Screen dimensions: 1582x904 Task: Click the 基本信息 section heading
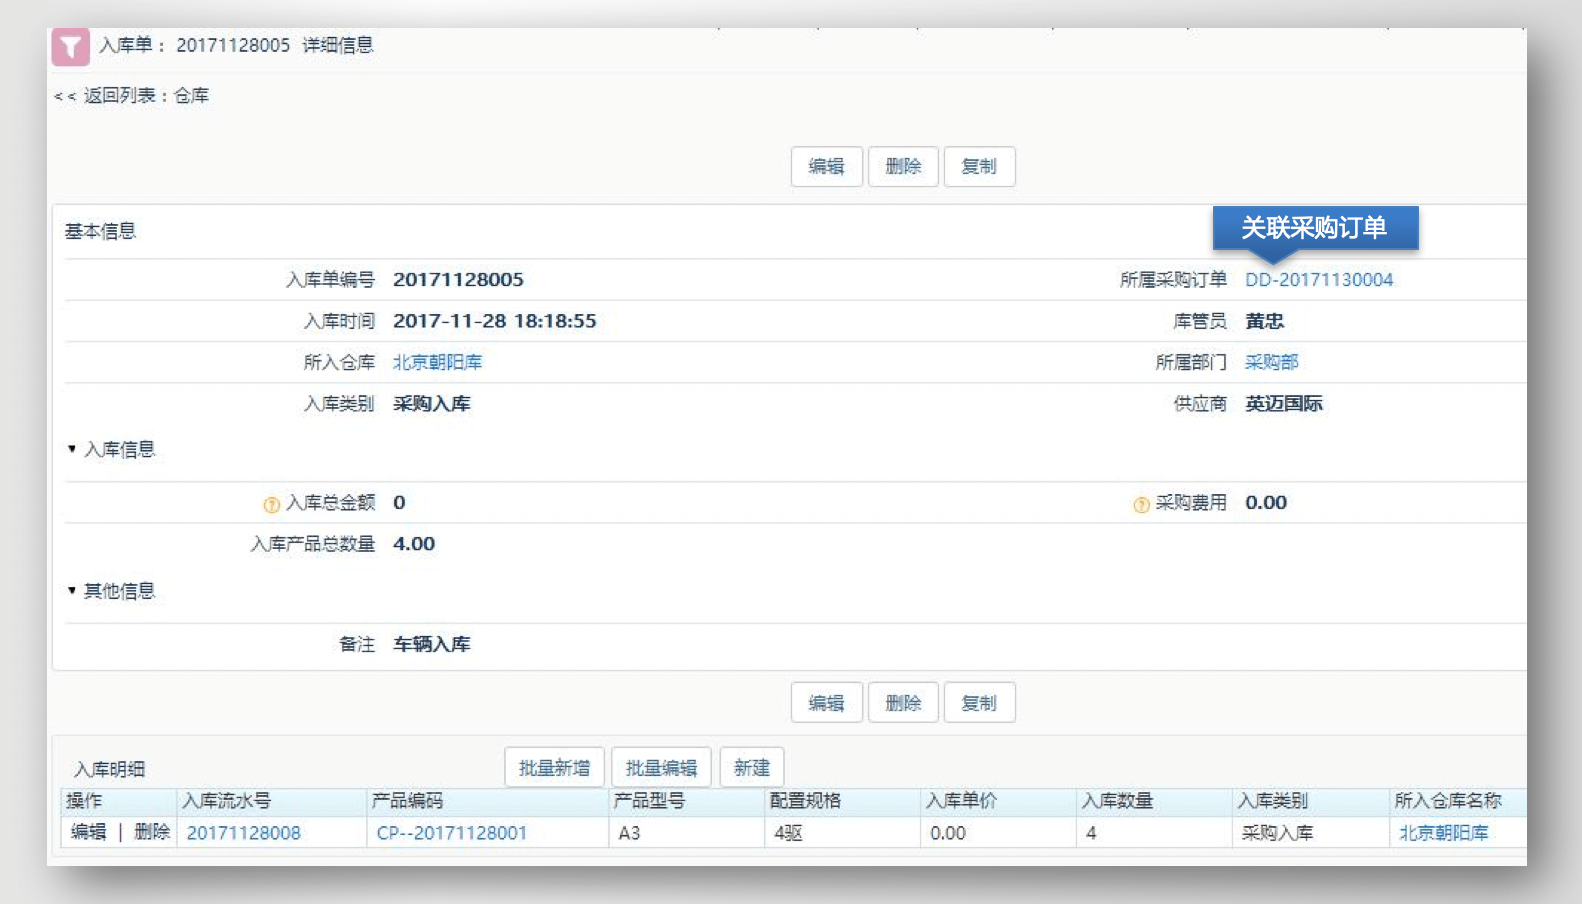click(x=100, y=231)
